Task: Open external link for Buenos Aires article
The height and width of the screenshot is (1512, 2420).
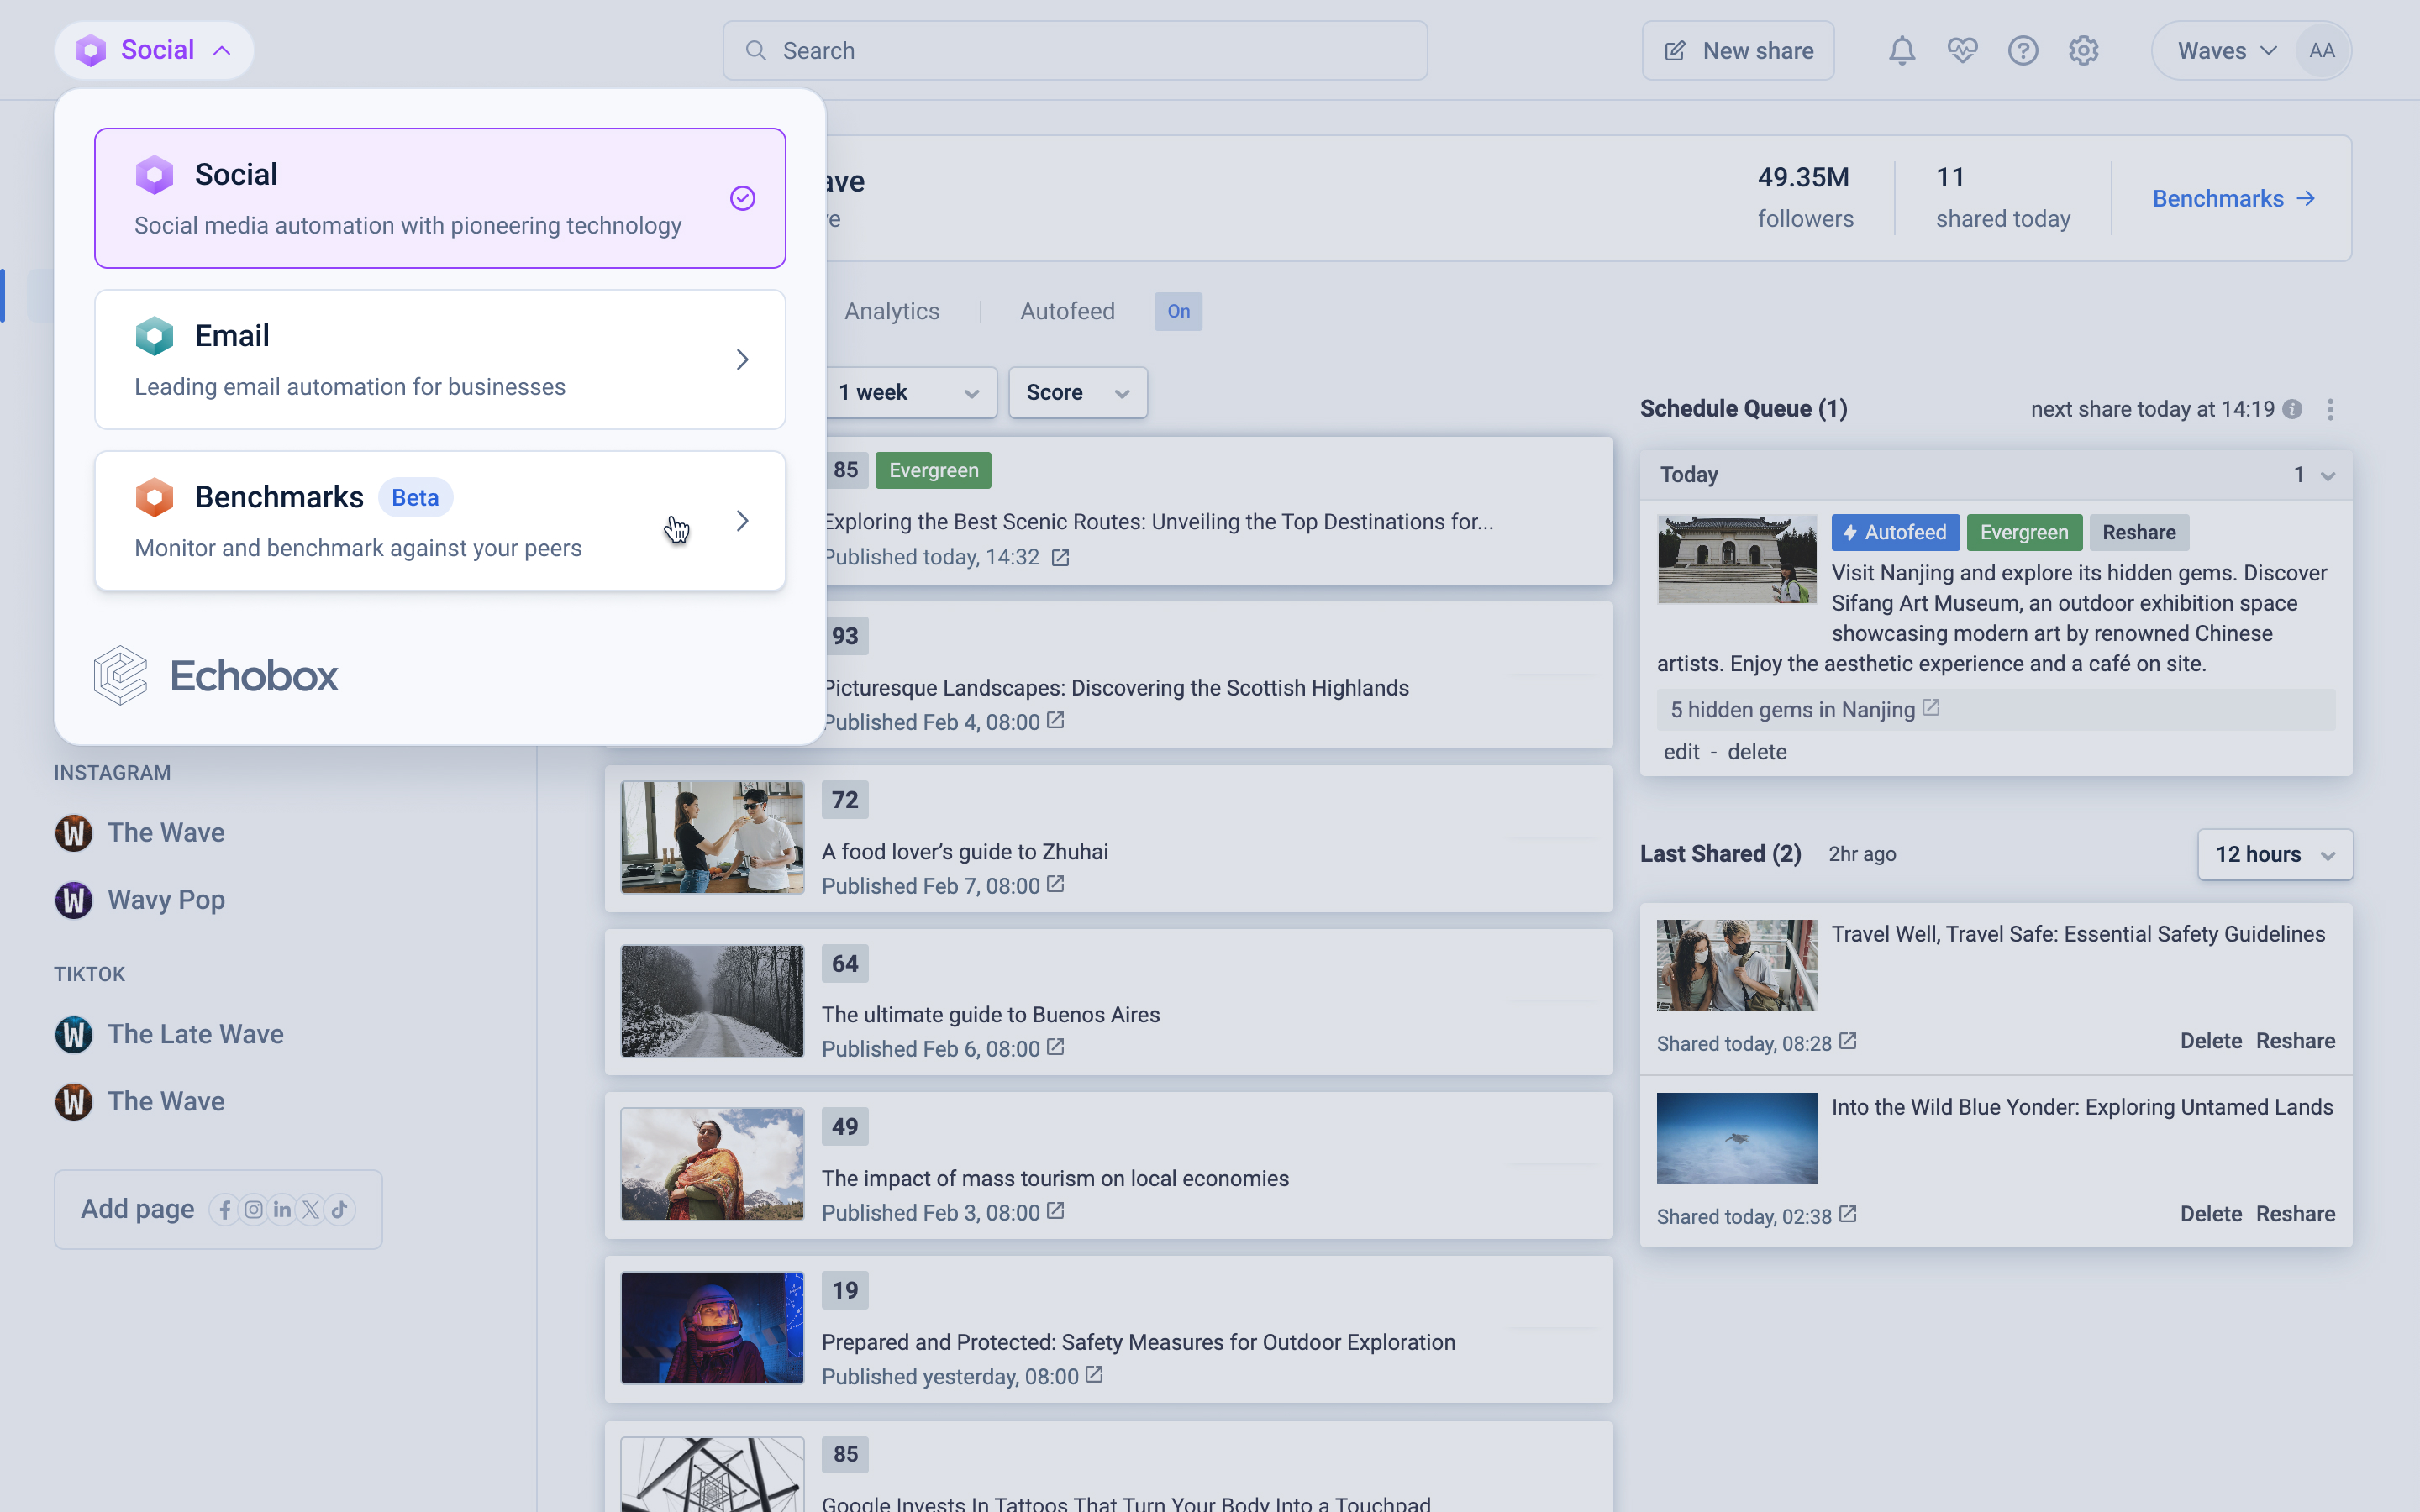Action: 1055,1048
